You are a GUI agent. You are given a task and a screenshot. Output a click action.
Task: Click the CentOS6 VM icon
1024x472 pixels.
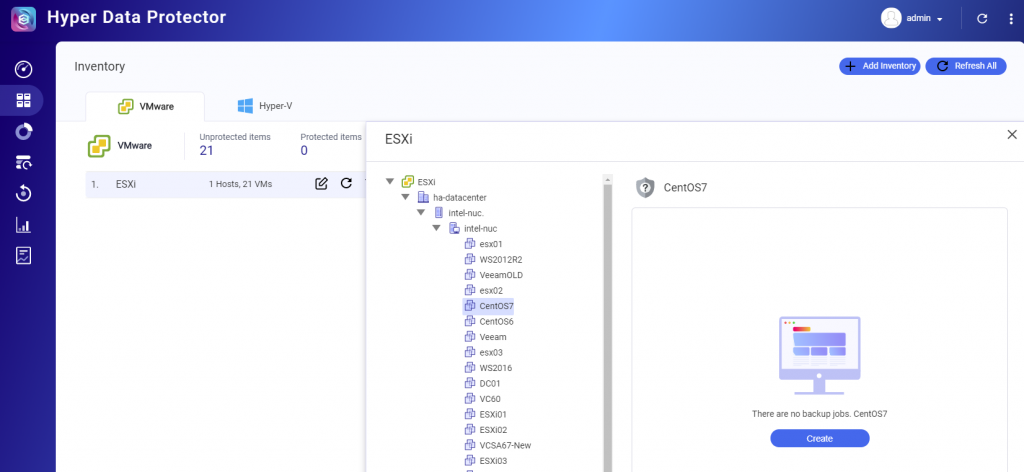[470, 321]
